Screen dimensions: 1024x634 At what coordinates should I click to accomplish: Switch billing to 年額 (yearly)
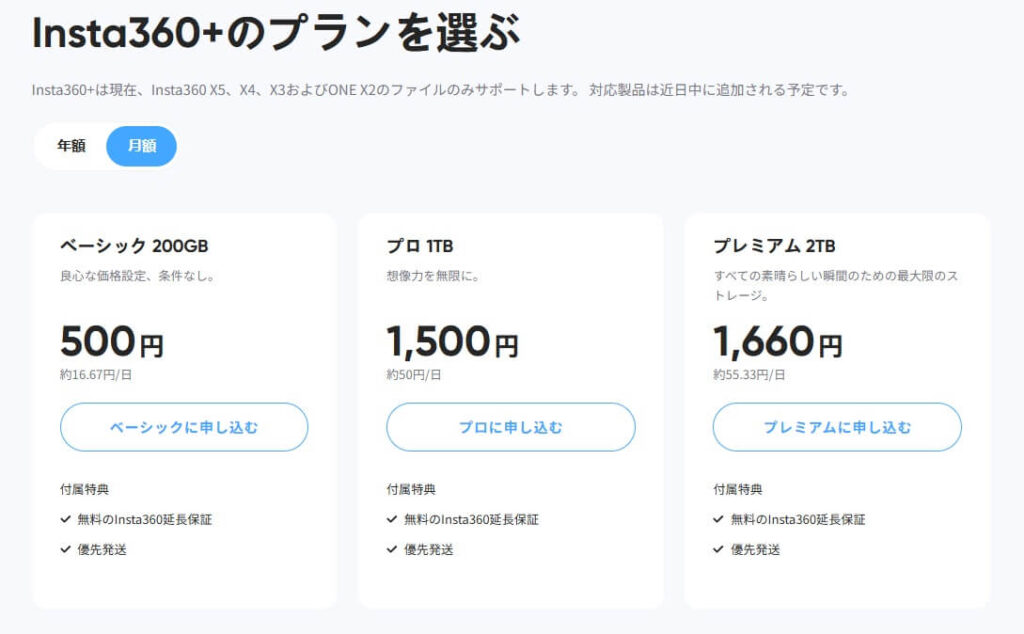point(71,146)
